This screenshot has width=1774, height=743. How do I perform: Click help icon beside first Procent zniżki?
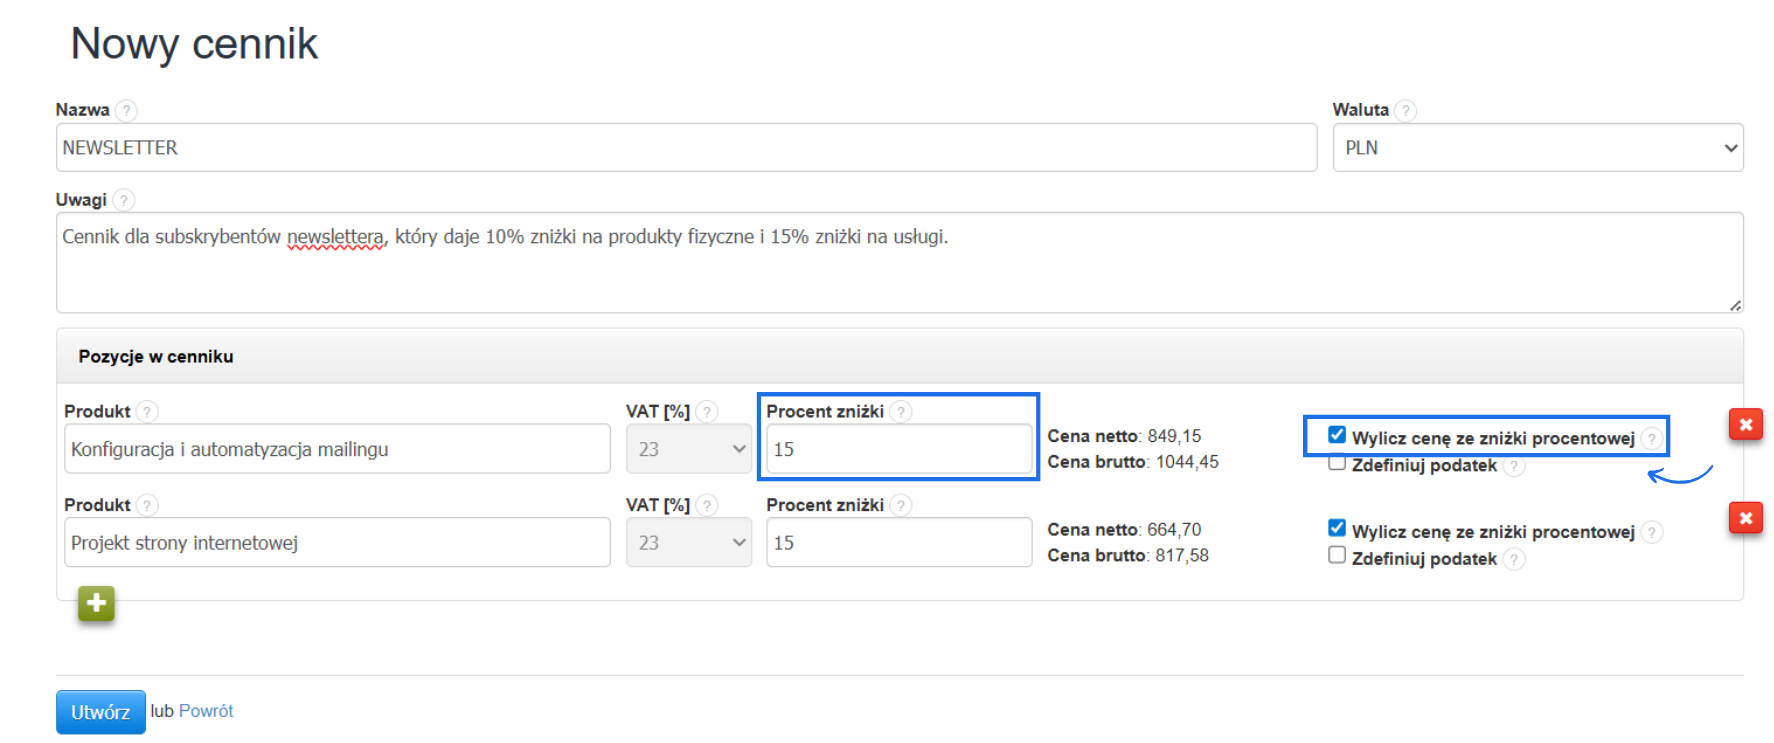[x=900, y=412]
